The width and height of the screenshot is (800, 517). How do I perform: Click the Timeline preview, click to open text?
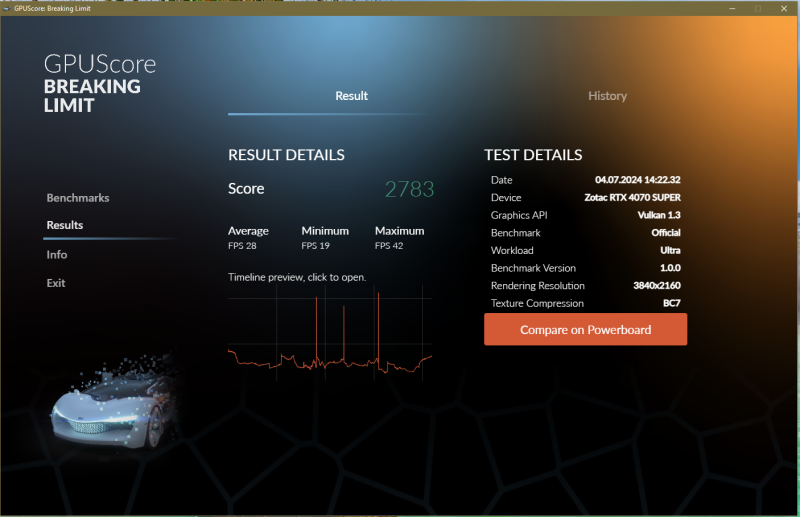[x=297, y=278]
